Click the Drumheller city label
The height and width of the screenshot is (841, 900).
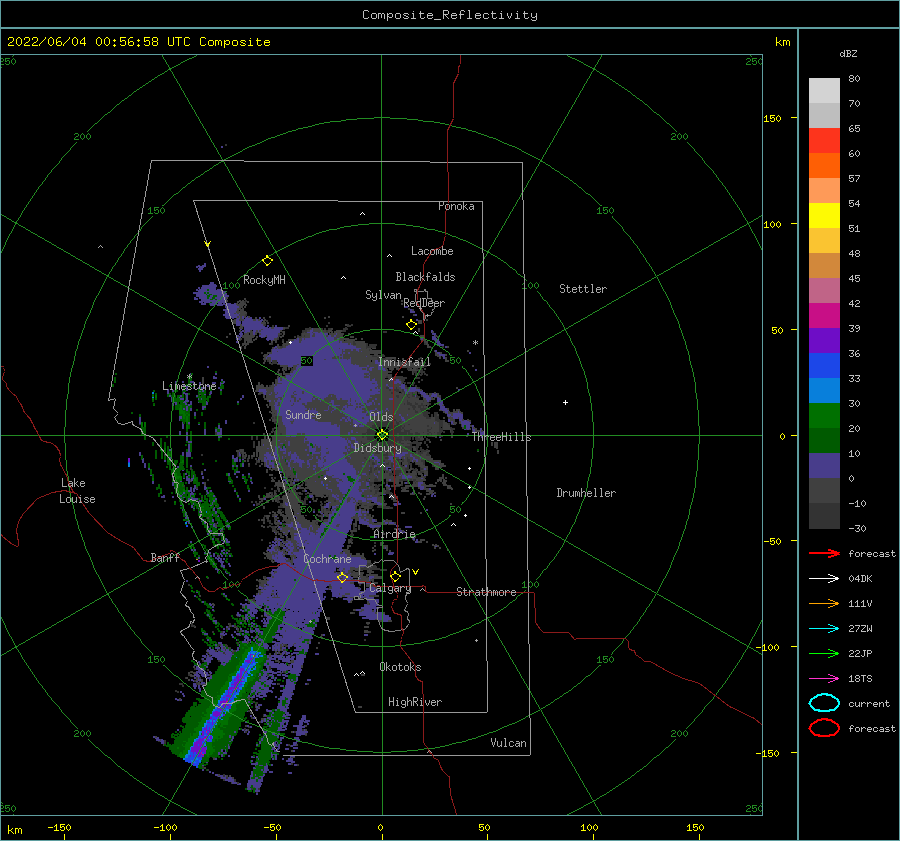pyautogui.click(x=586, y=493)
